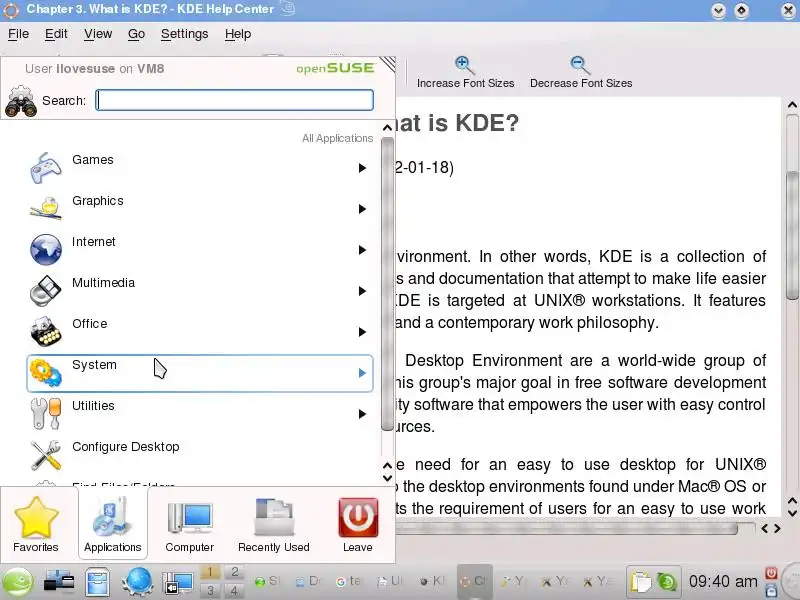
Task: Click the All Applications breadcrumb label
Action: coord(337,138)
